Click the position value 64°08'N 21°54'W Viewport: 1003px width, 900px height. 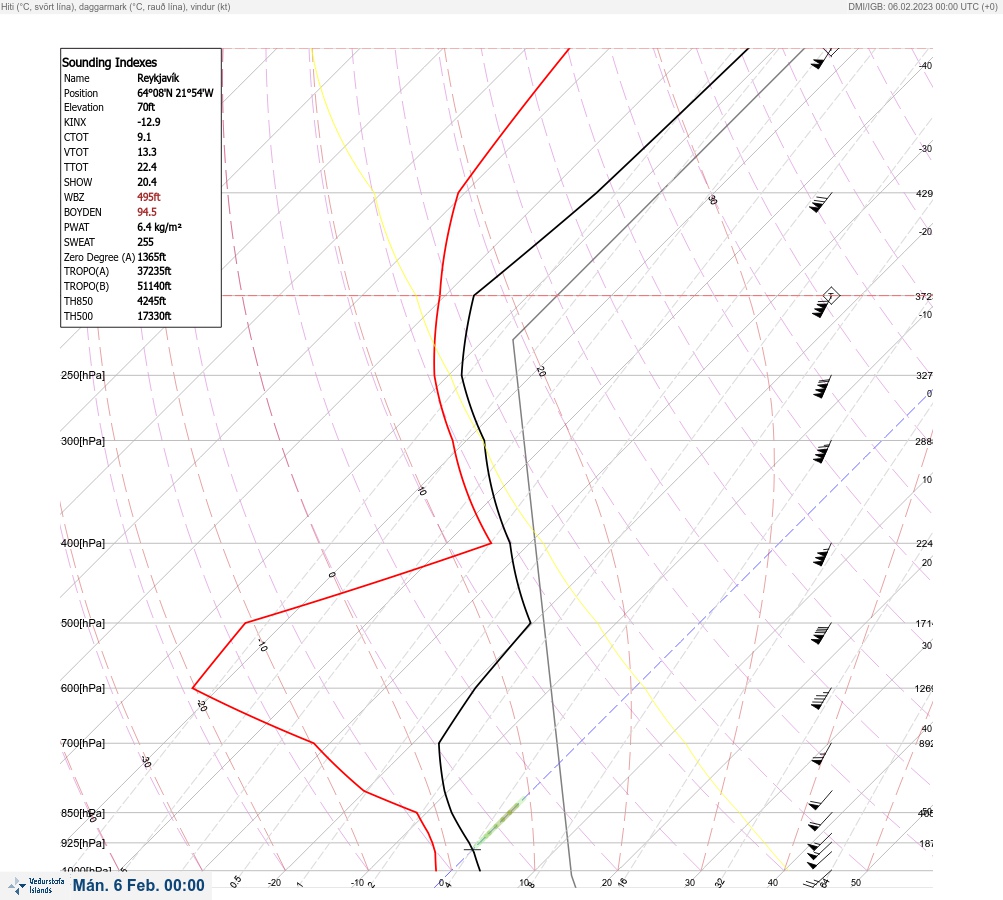click(x=175, y=93)
